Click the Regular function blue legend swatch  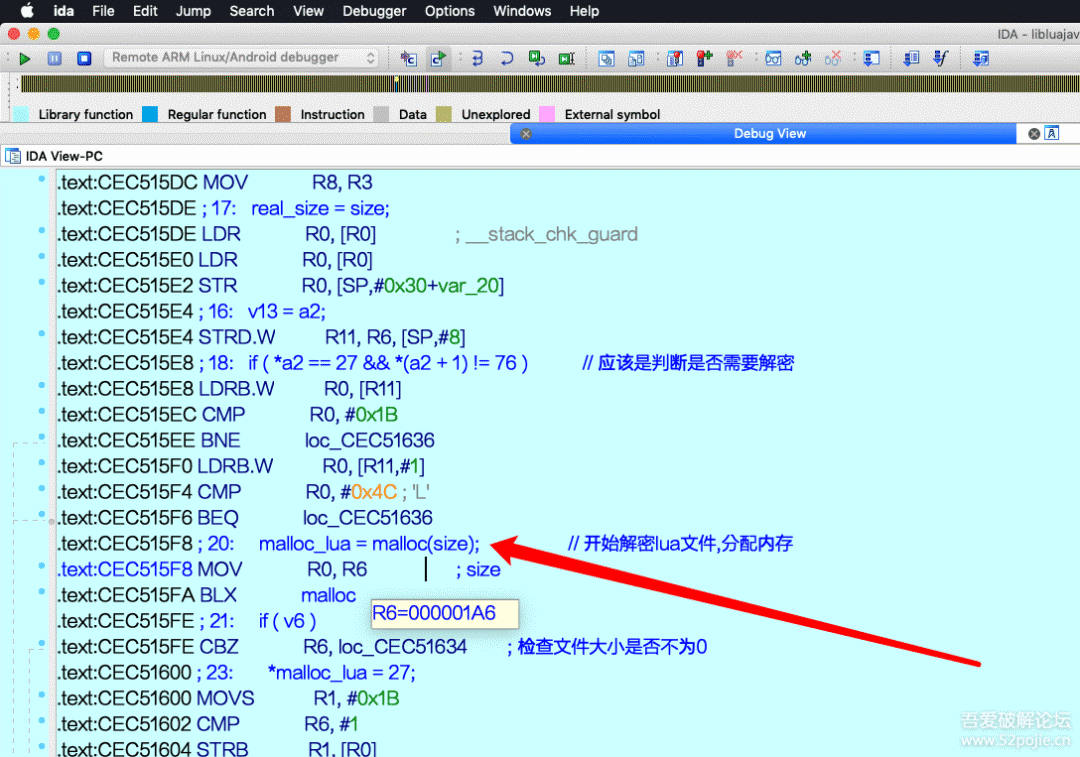click(x=151, y=114)
